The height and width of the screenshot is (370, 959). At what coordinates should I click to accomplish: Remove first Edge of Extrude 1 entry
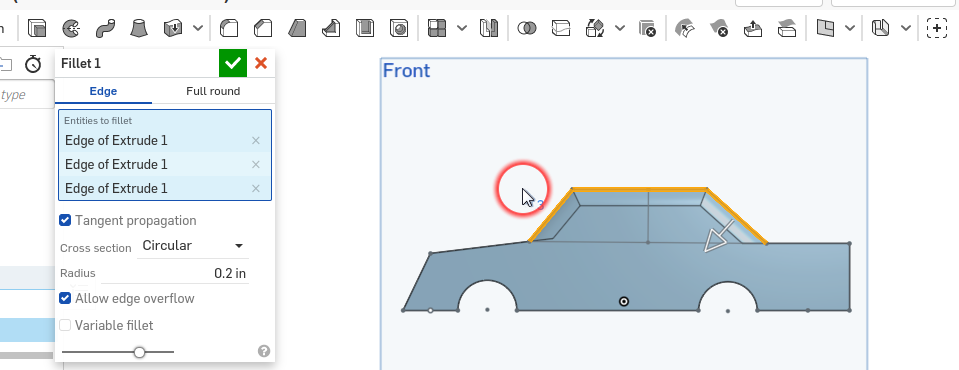(256, 141)
